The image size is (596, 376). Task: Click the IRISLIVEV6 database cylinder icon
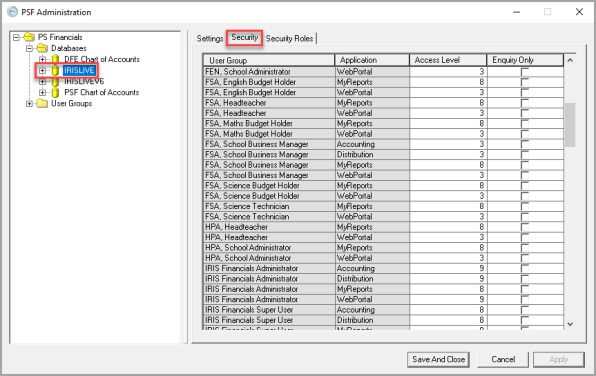(55, 81)
